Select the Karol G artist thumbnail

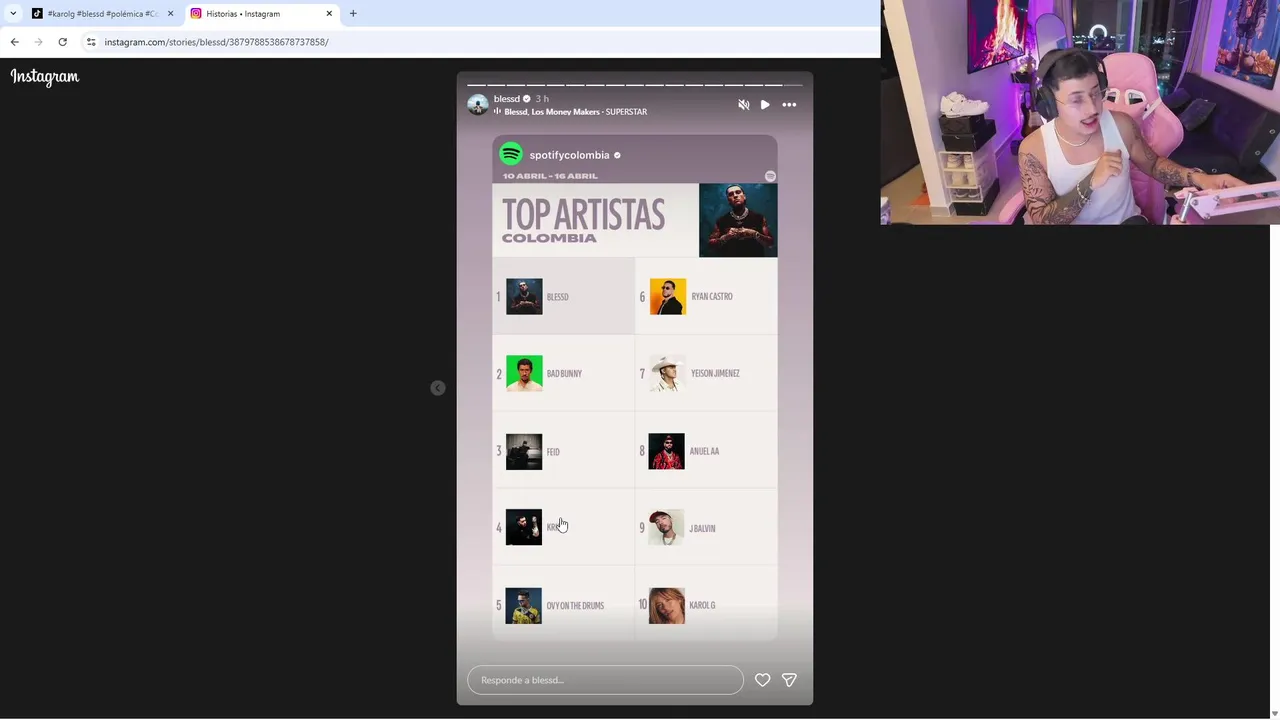(x=667, y=605)
